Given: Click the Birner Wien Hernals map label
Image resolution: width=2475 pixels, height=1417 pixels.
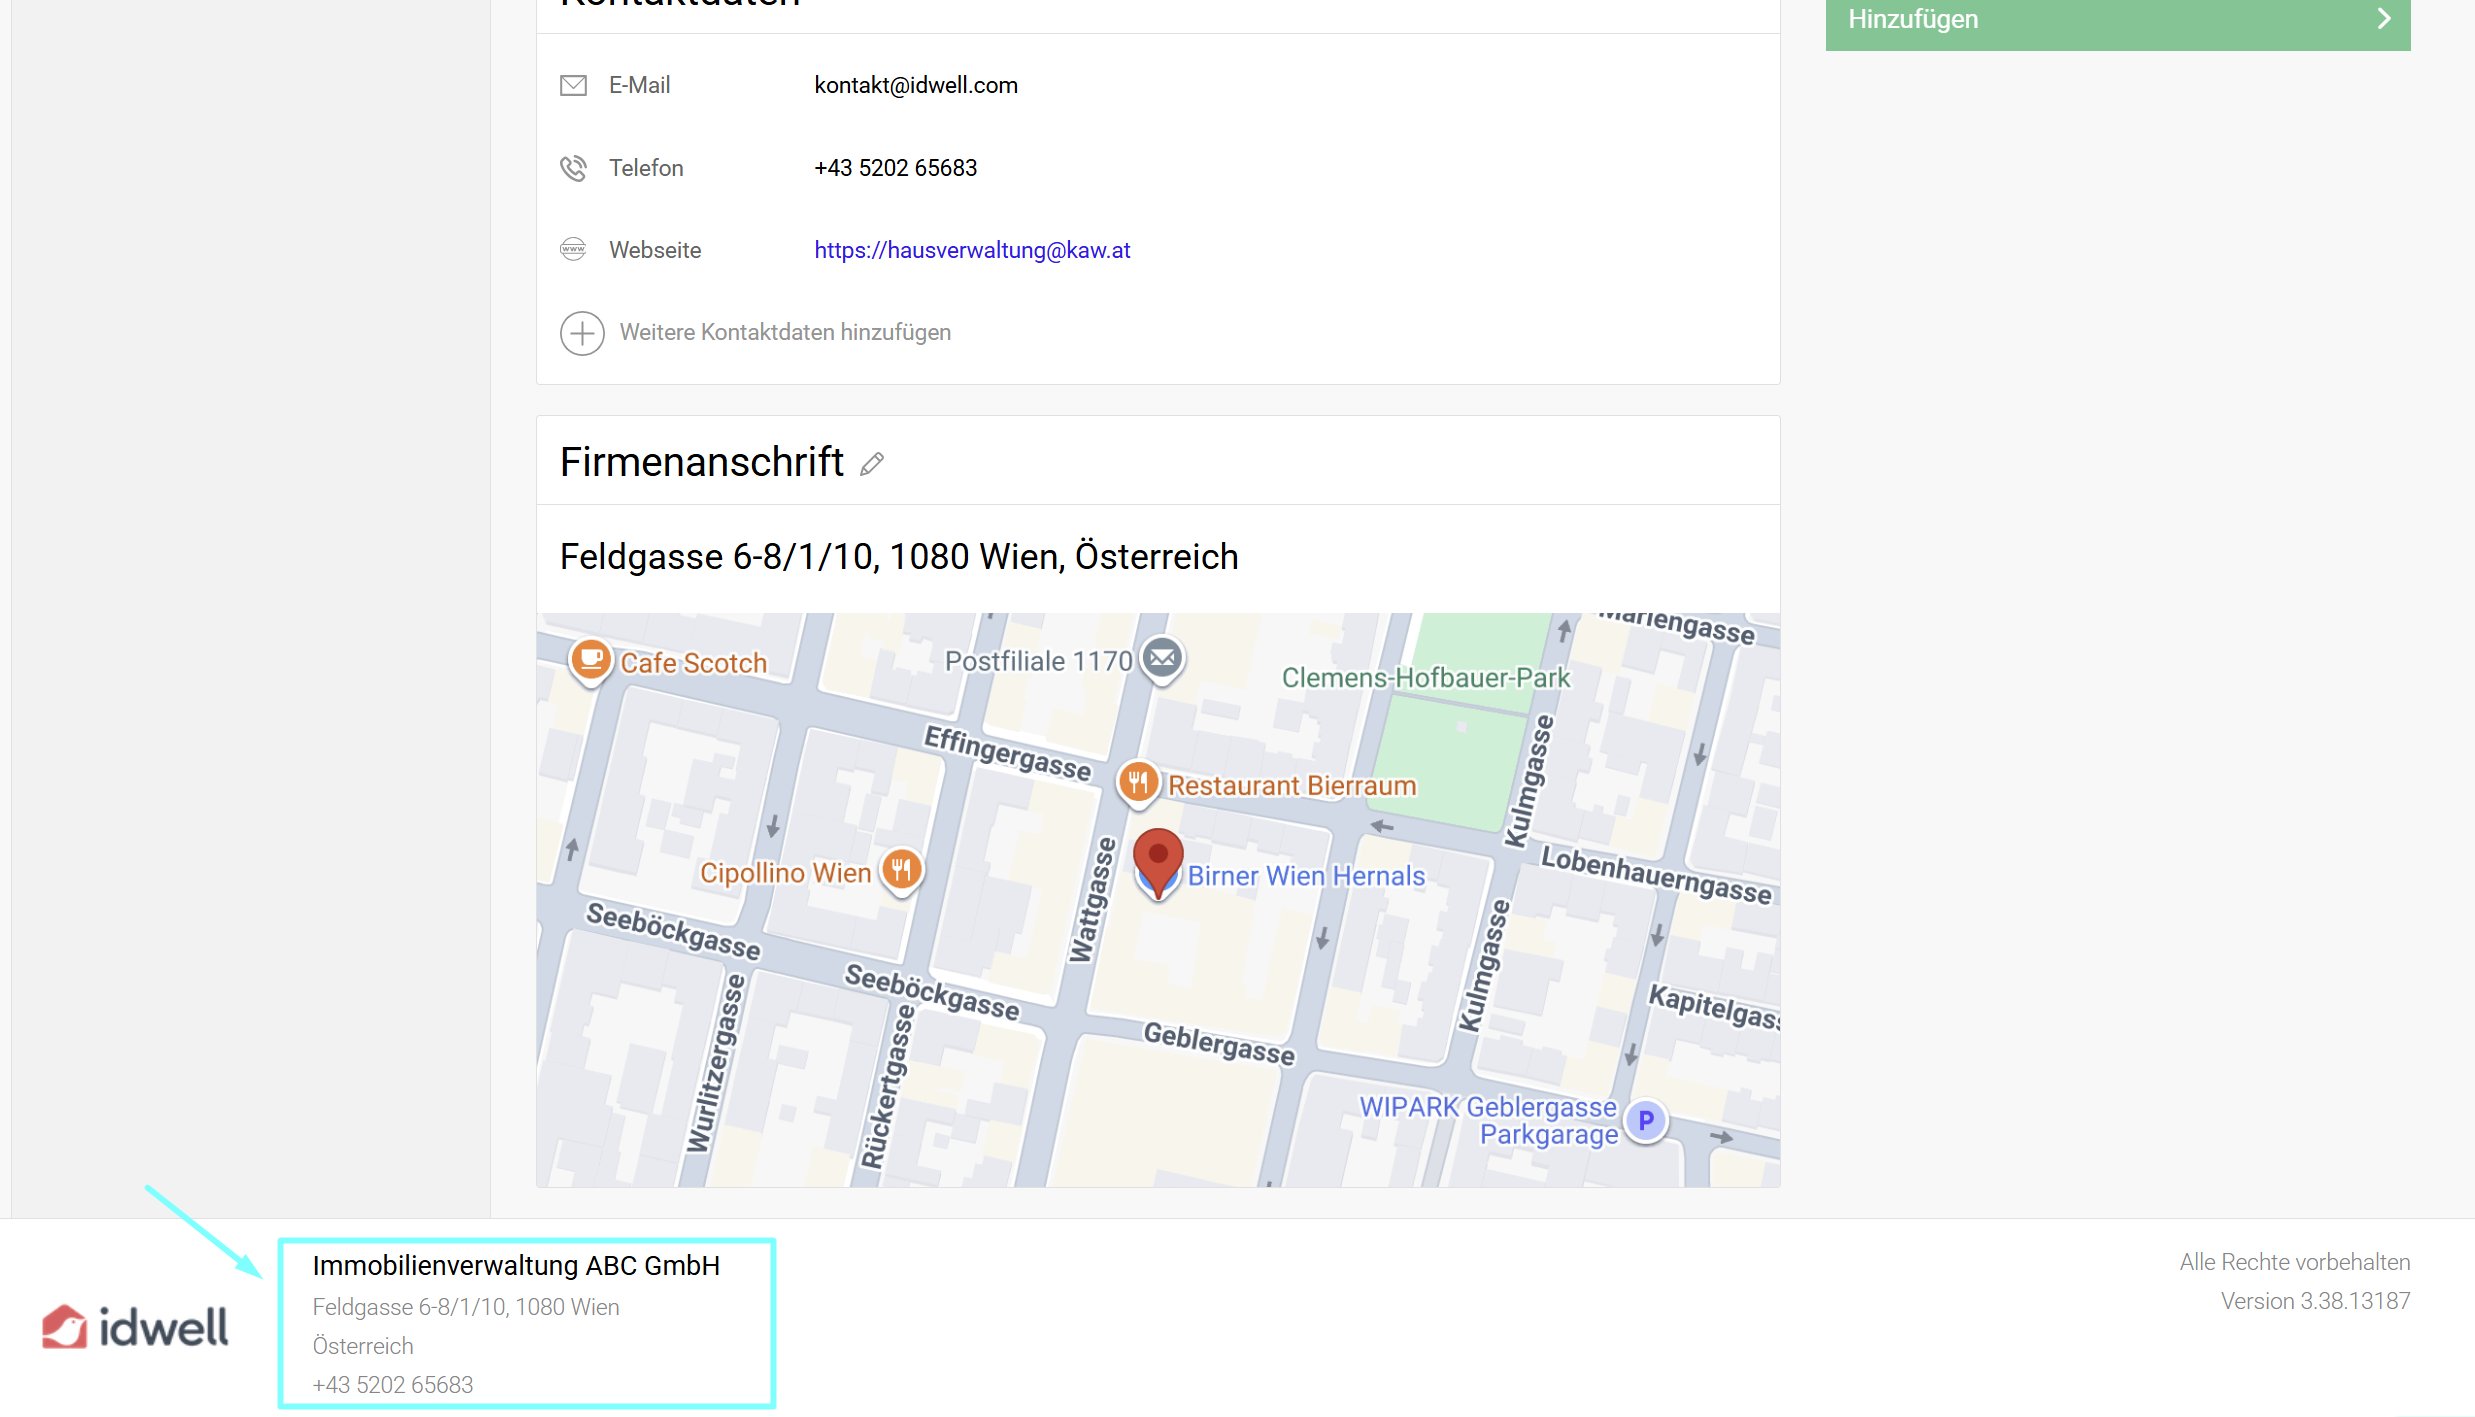Looking at the screenshot, I should [1306, 876].
